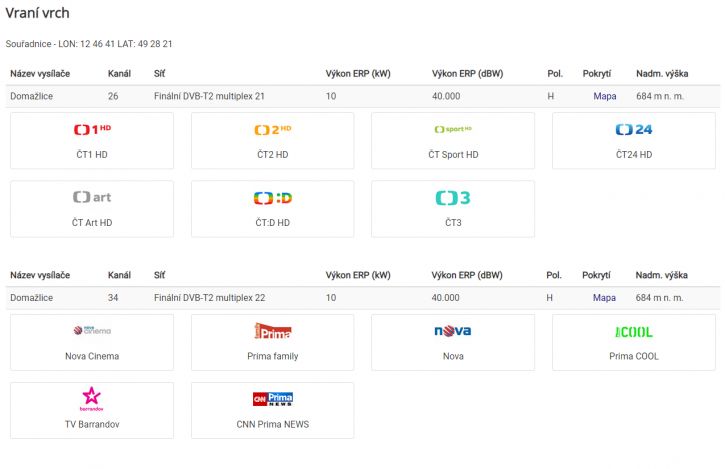Select the Prima family logo
The height and width of the screenshot is (469, 725).
coord(272,331)
